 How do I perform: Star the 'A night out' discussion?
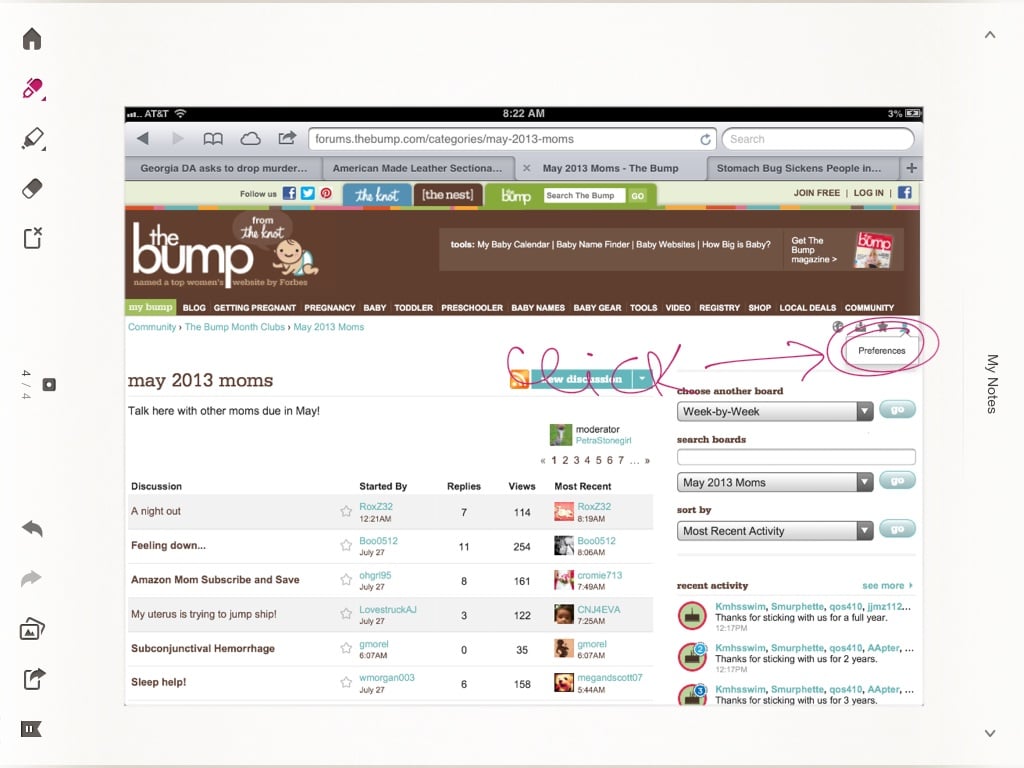click(346, 511)
